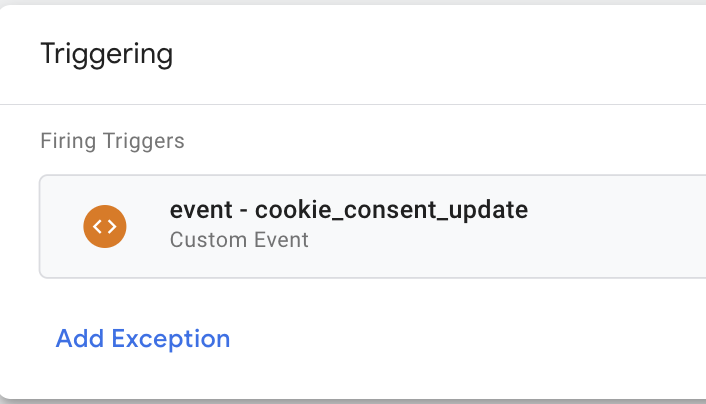Click the Custom Event subtitle text
Screen dimensions: 706x404
(239, 240)
